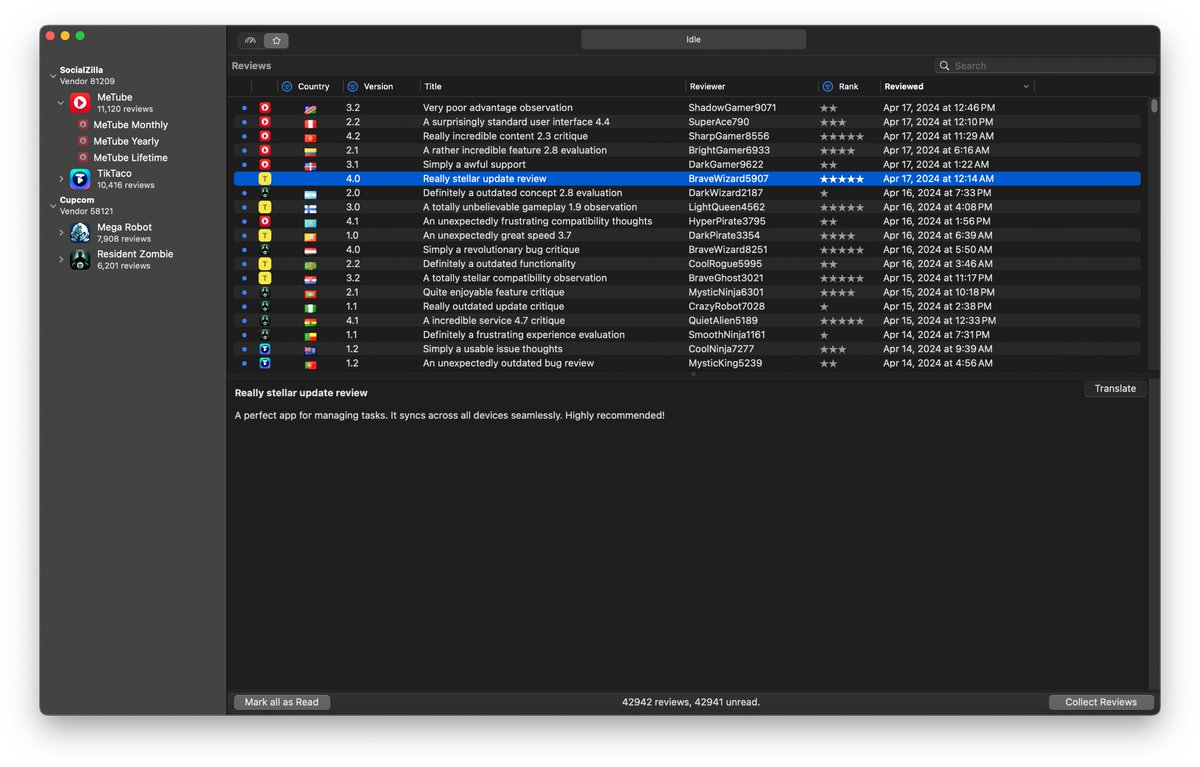The image size is (1200, 767).
Task: Select the star reviews view button
Action: pos(277,40)
